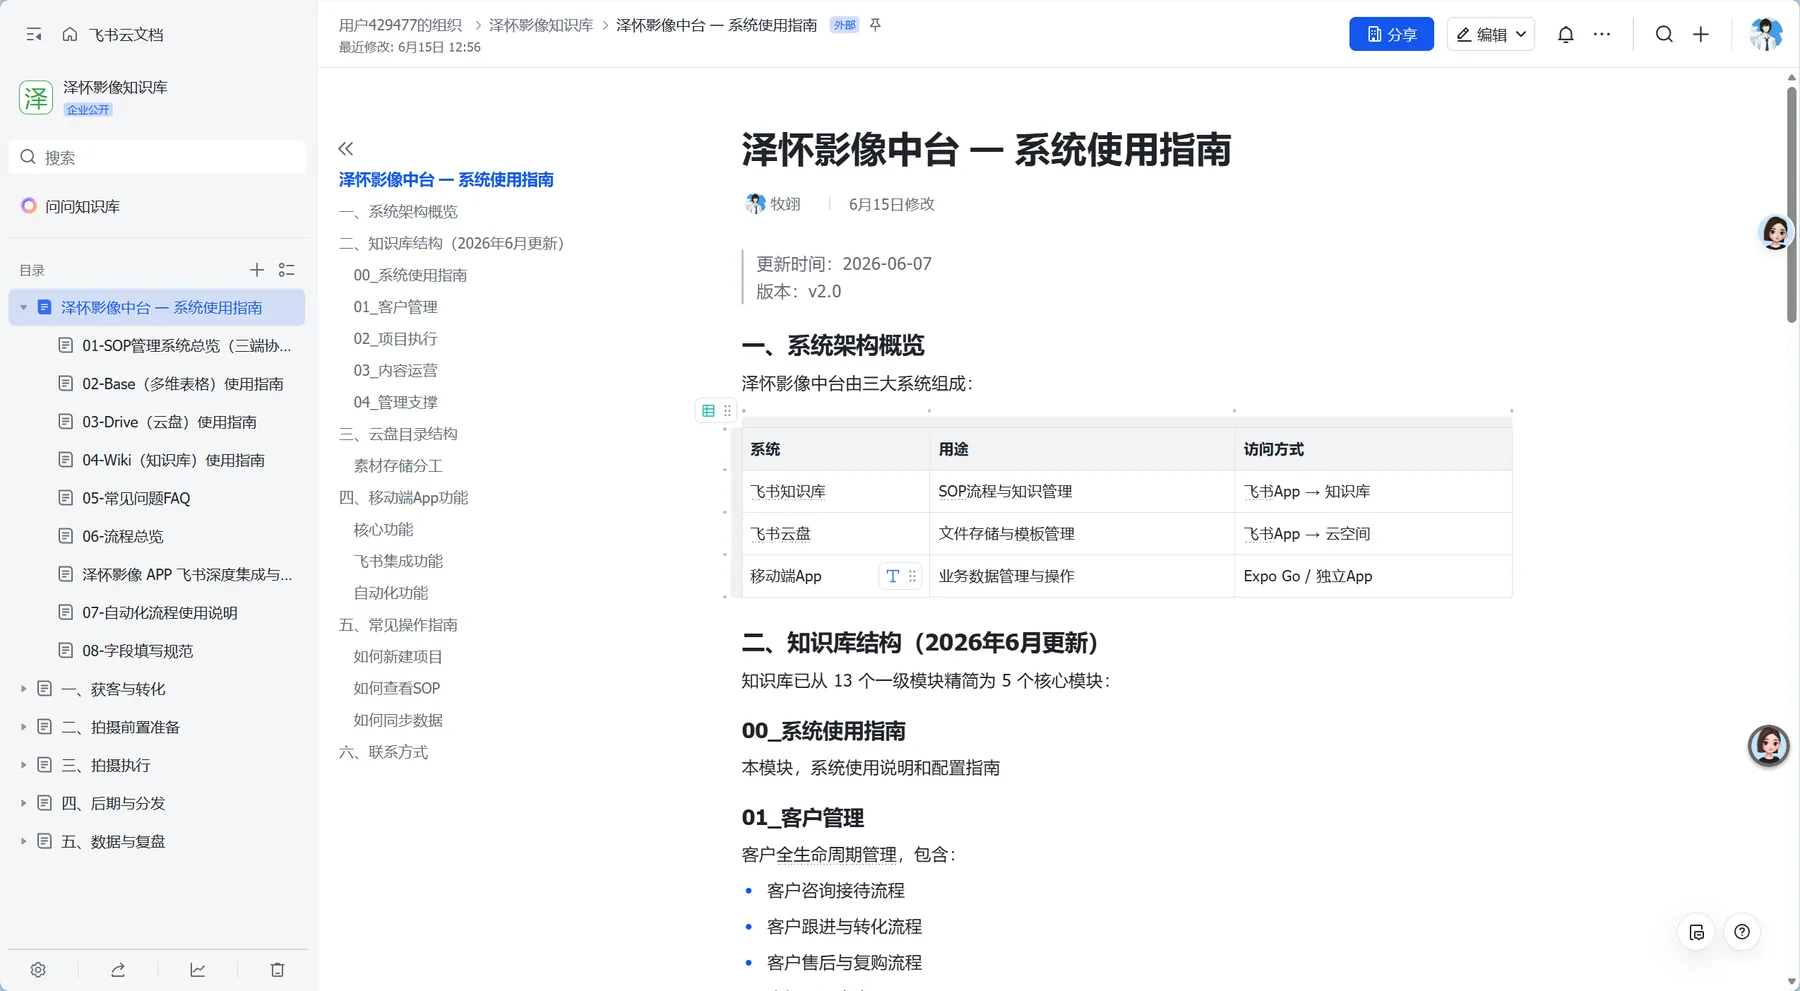This screenshot has height=991, width=1800.
Task: Click the 企业公开 tag under knowledge base name
Action: 88,110
